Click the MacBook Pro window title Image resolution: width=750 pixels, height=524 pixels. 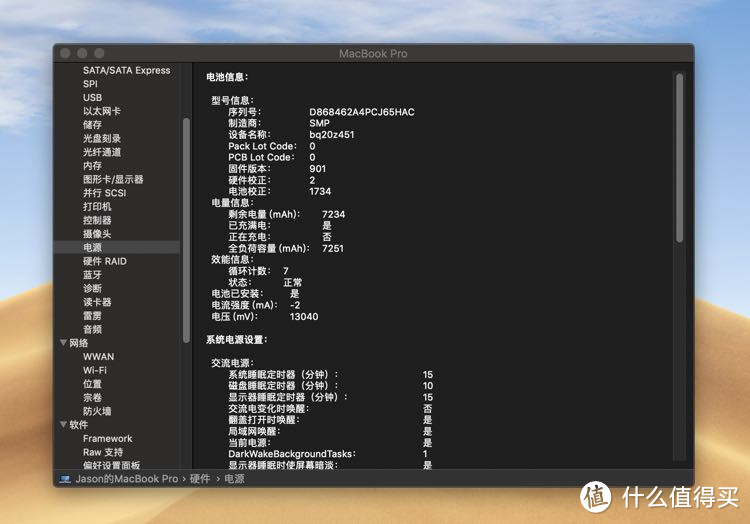click(373, 54)
